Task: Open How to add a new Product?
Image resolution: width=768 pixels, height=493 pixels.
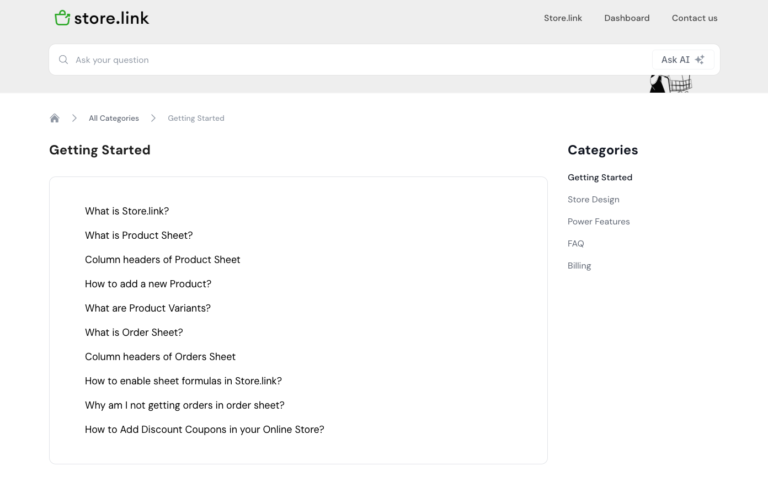Action: (148, 284)
